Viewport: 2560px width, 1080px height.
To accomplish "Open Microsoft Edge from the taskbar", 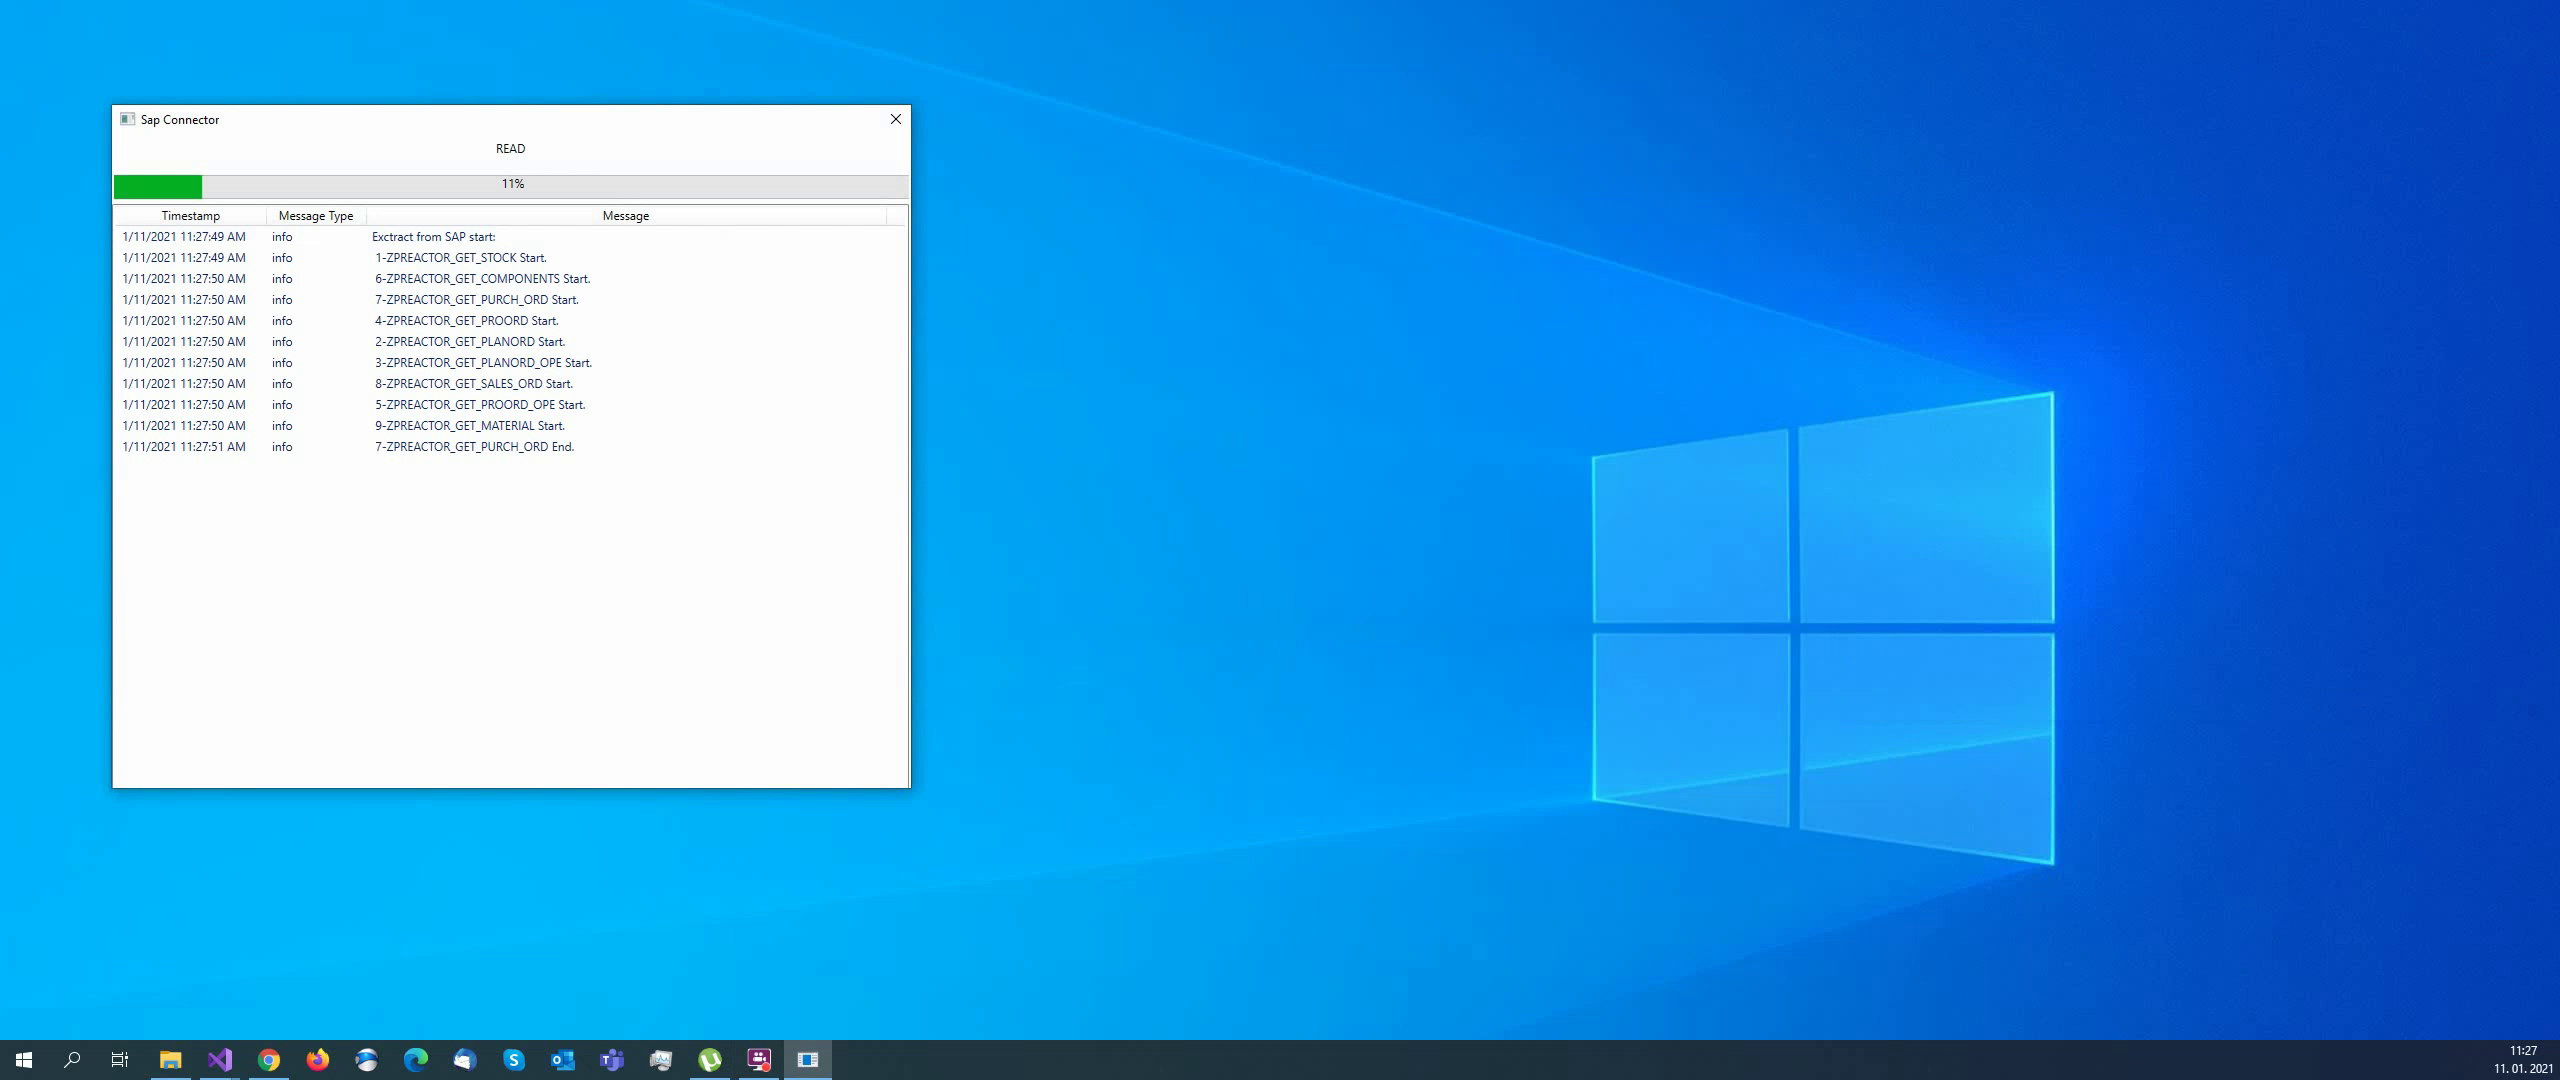I will tap(416, 1059).
